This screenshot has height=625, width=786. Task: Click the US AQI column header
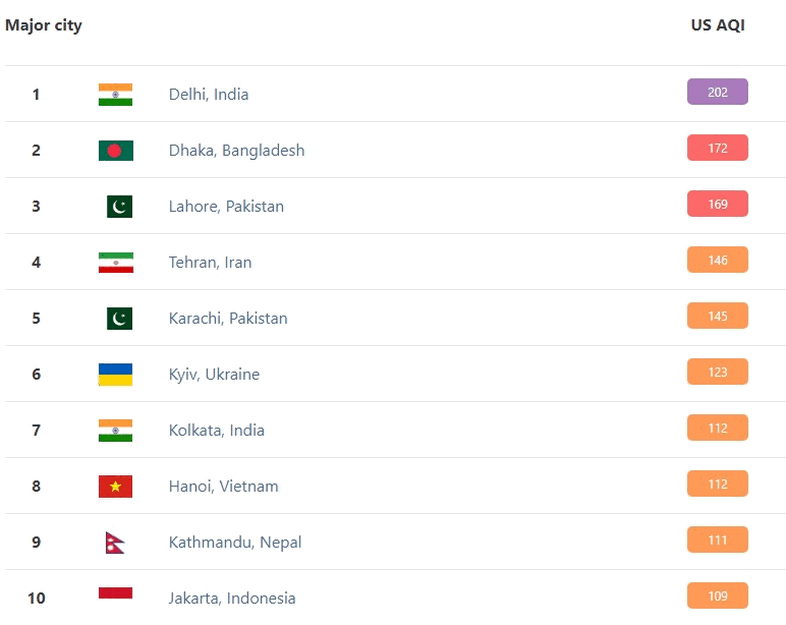coord(718,25)
